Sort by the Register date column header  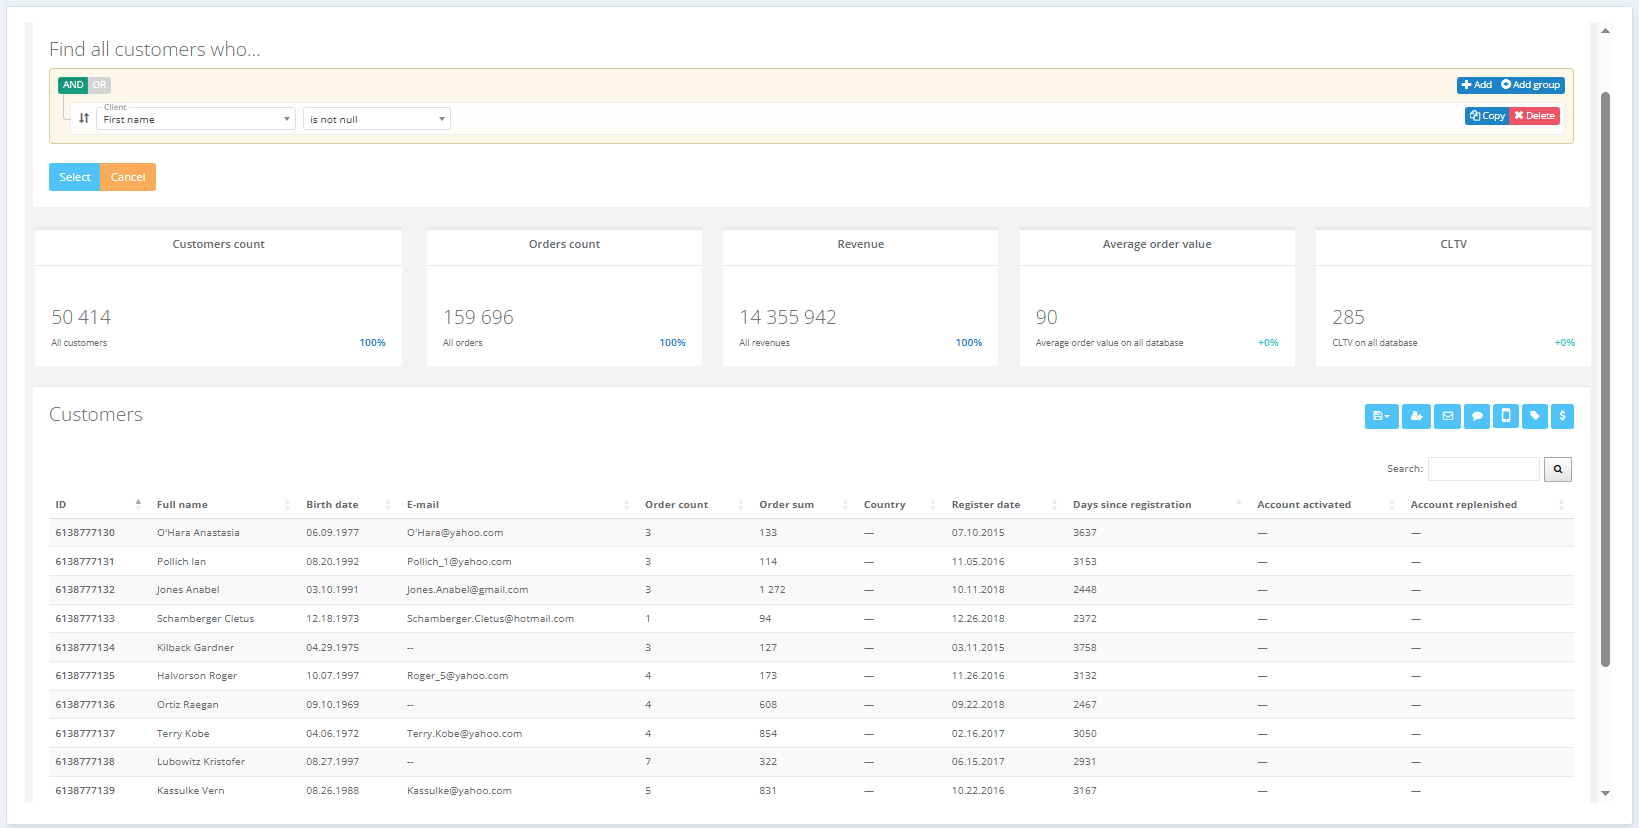tap(986, 505)
